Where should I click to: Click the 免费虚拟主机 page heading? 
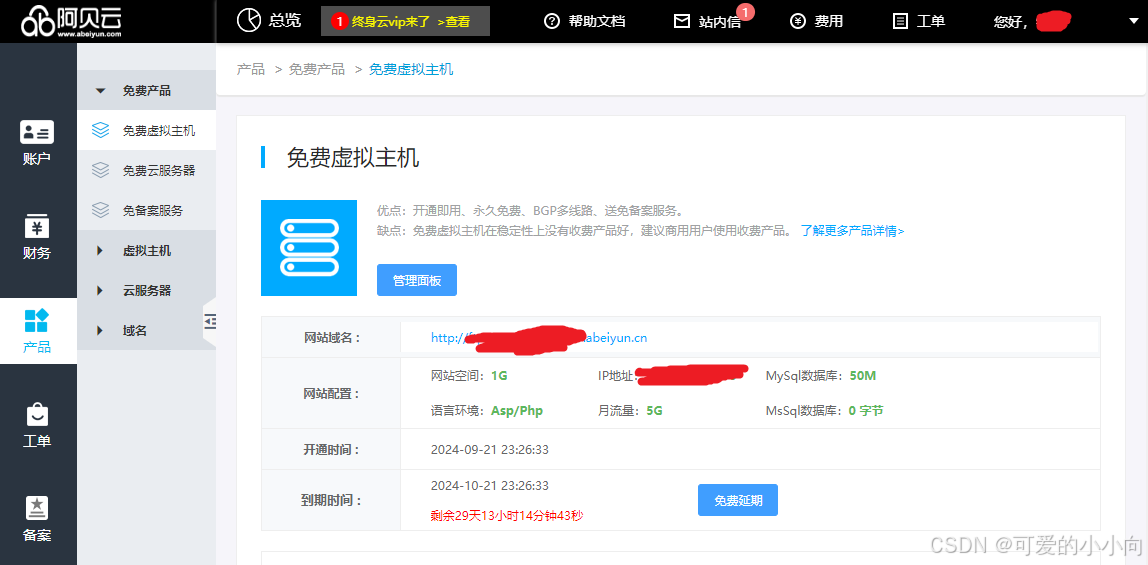[353, 157]
